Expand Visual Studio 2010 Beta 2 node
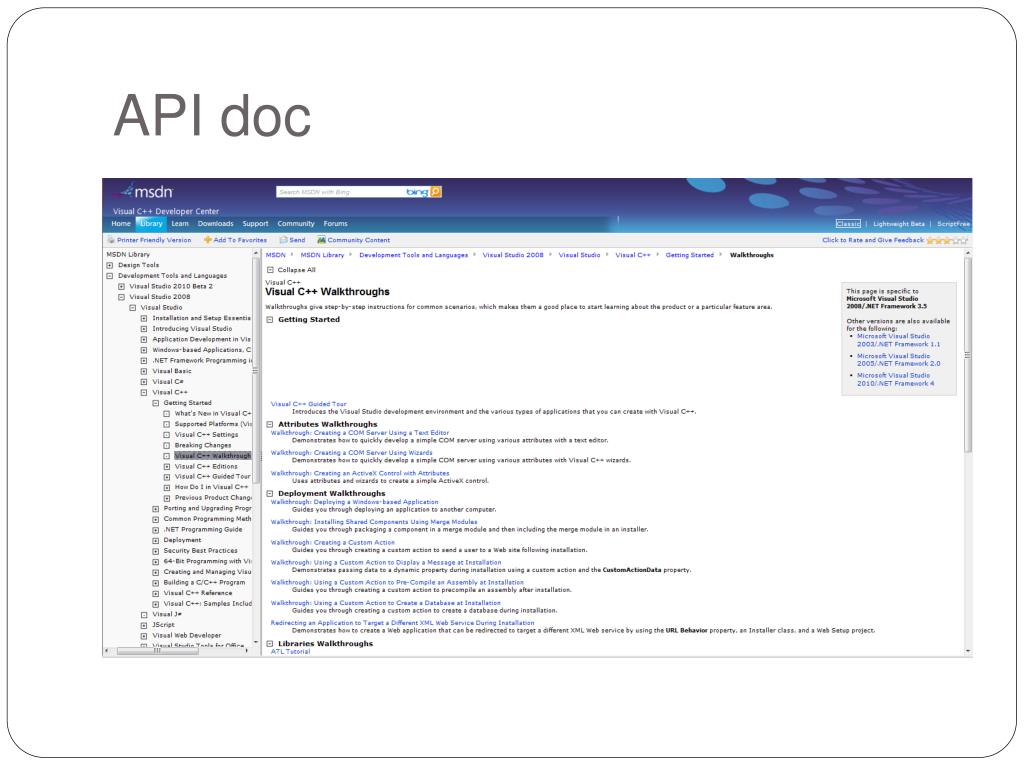Viewport: 1024px width, 768px height. click(121, 286)
